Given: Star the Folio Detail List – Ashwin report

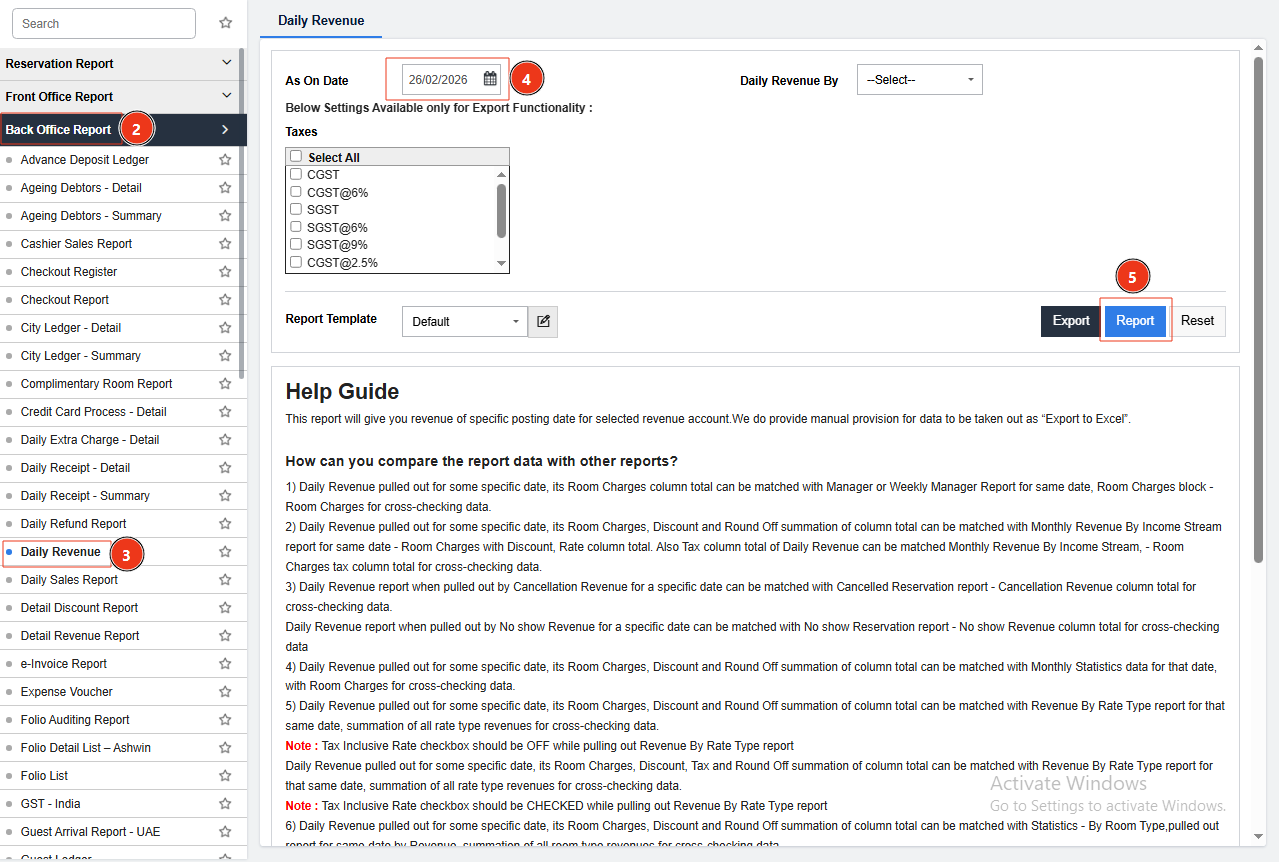Looking at the screenshot, I should tap(225, 748).
